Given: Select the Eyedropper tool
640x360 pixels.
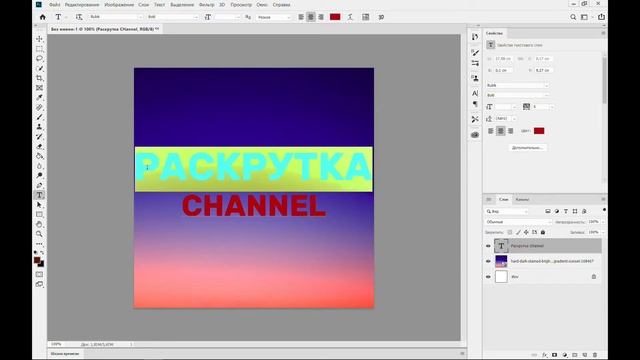Looking at the screenshot, I should click(39, 98).
